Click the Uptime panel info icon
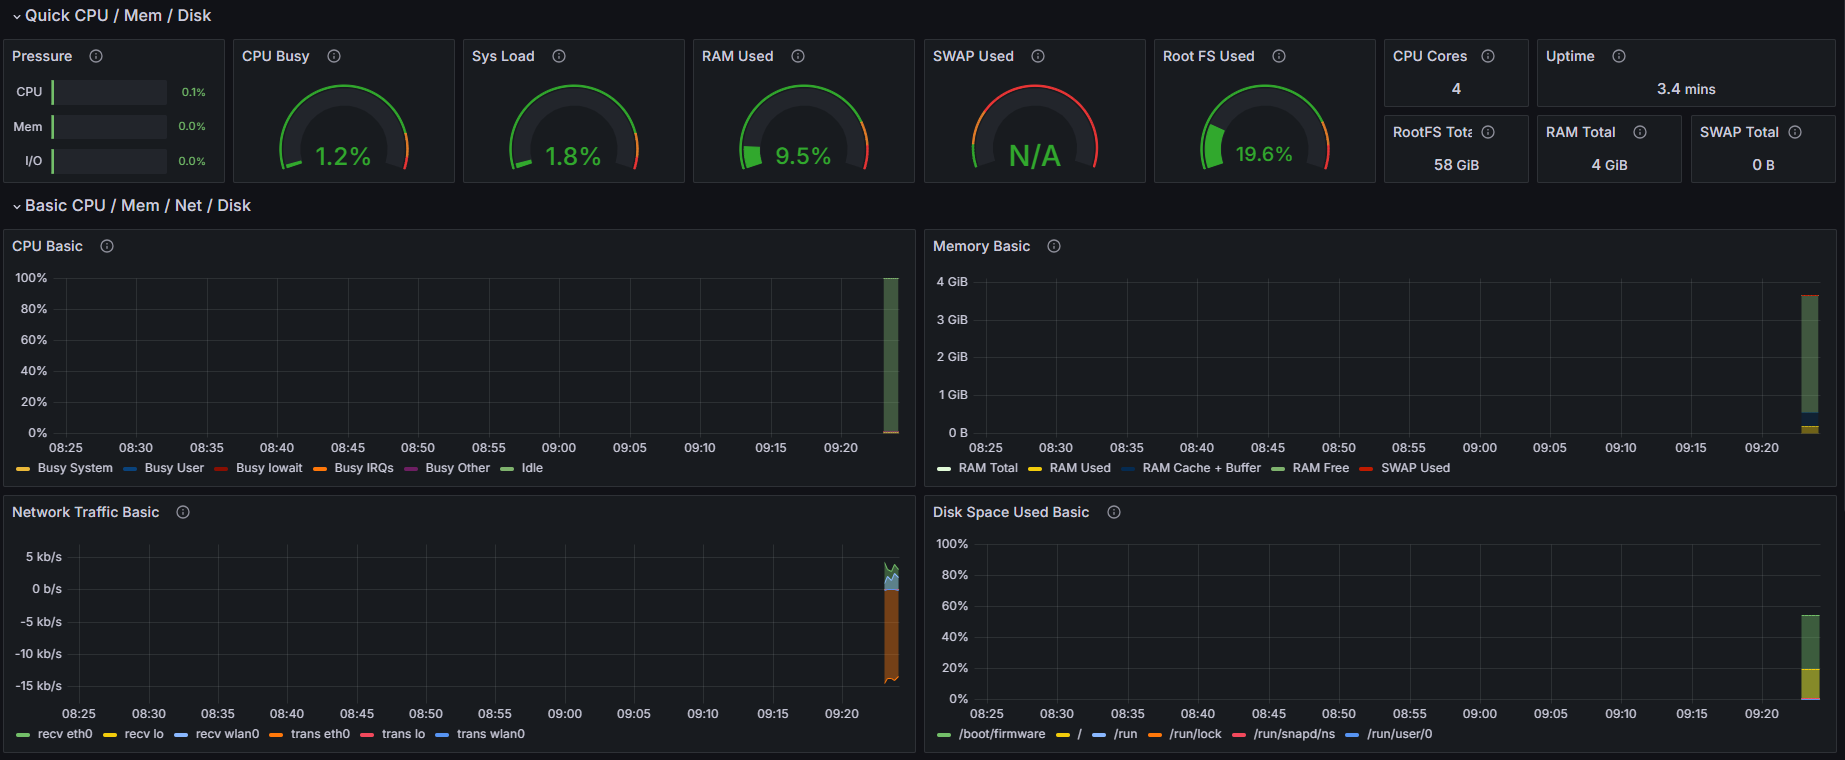 (1619, 56)
